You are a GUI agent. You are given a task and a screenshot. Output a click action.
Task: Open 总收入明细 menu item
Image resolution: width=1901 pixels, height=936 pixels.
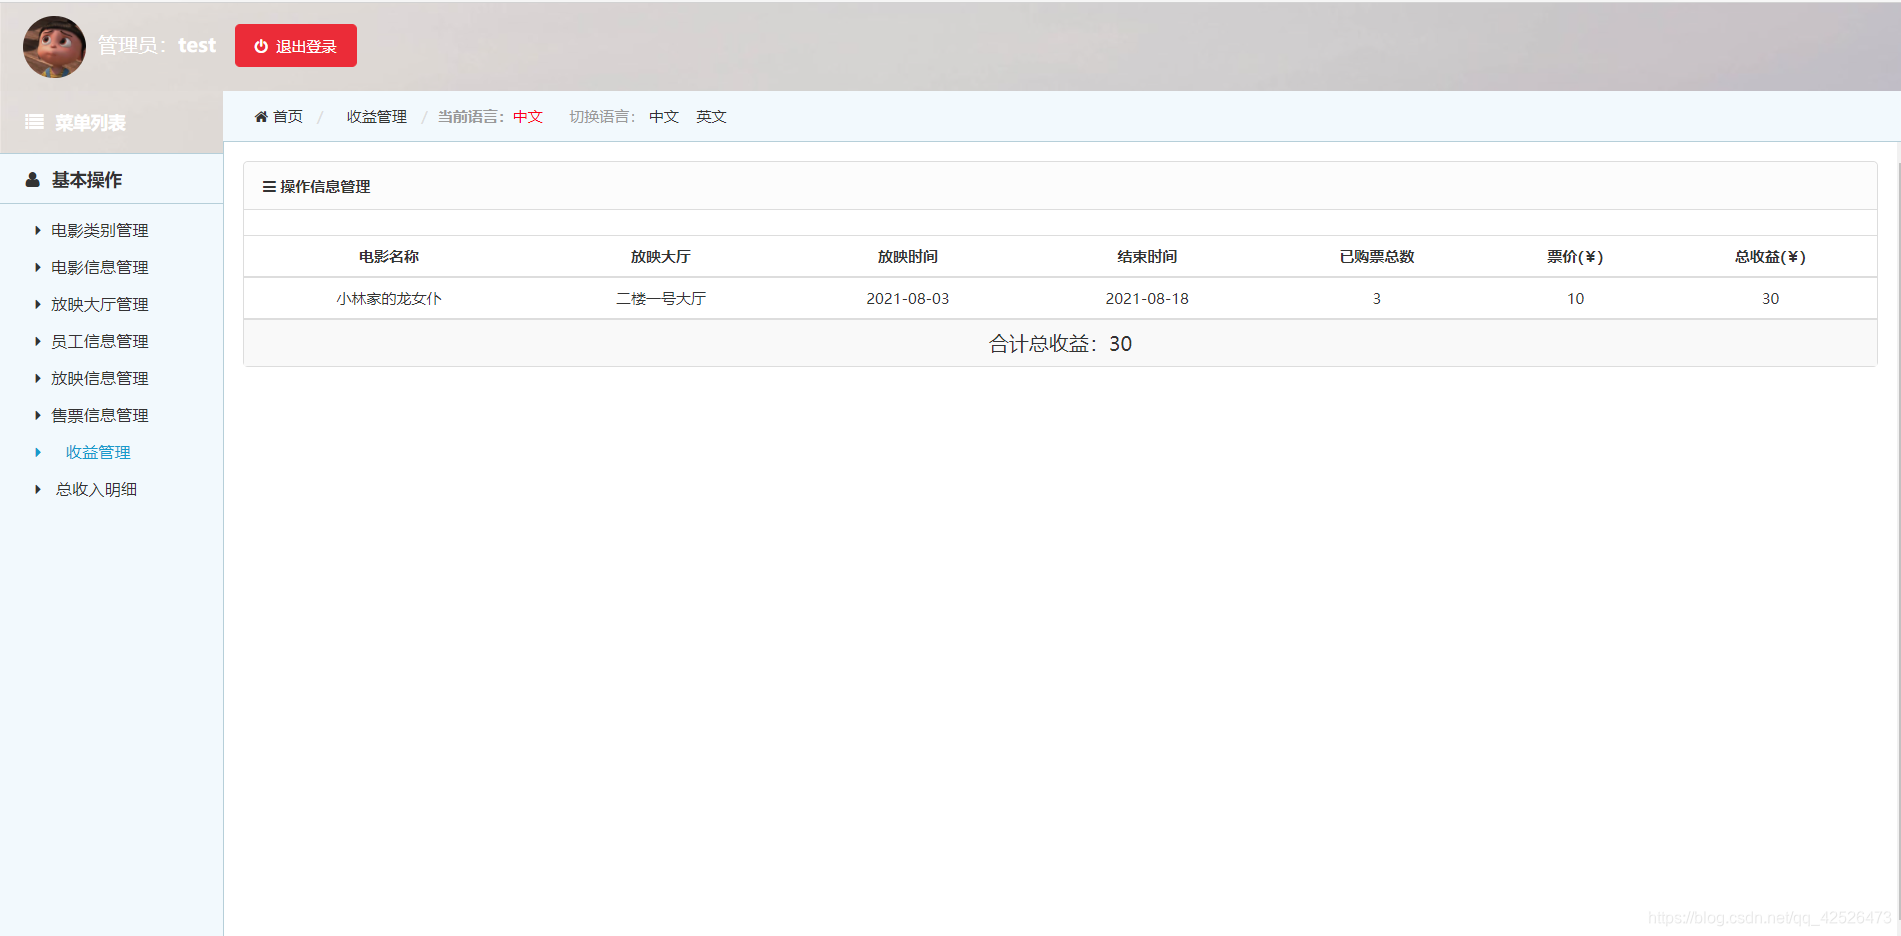click(96, 490)
